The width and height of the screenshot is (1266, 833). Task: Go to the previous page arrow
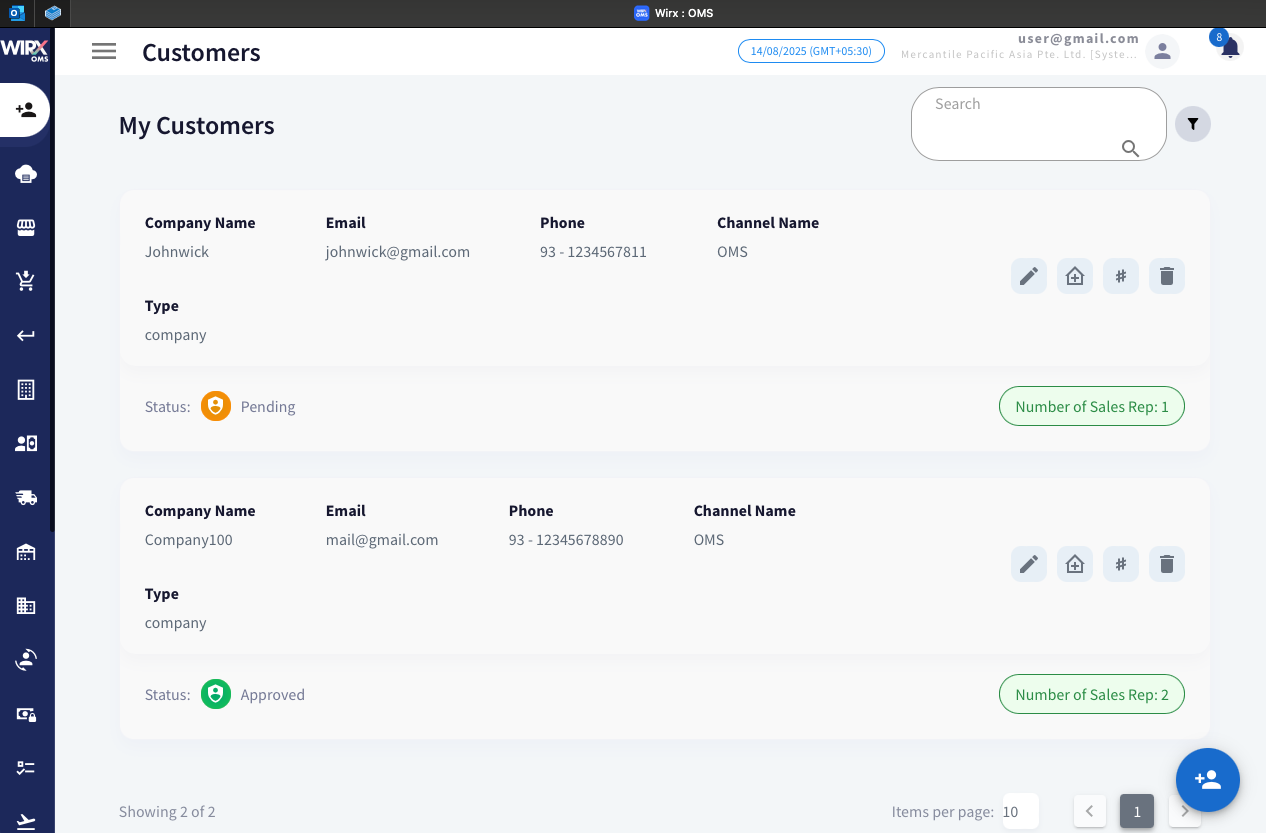coord(1090,811)
